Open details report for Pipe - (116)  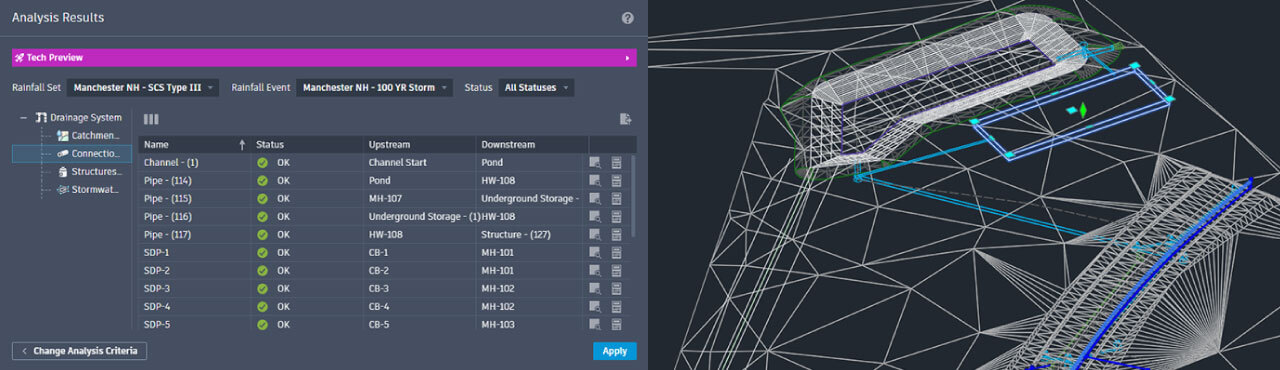pos(617,216)
